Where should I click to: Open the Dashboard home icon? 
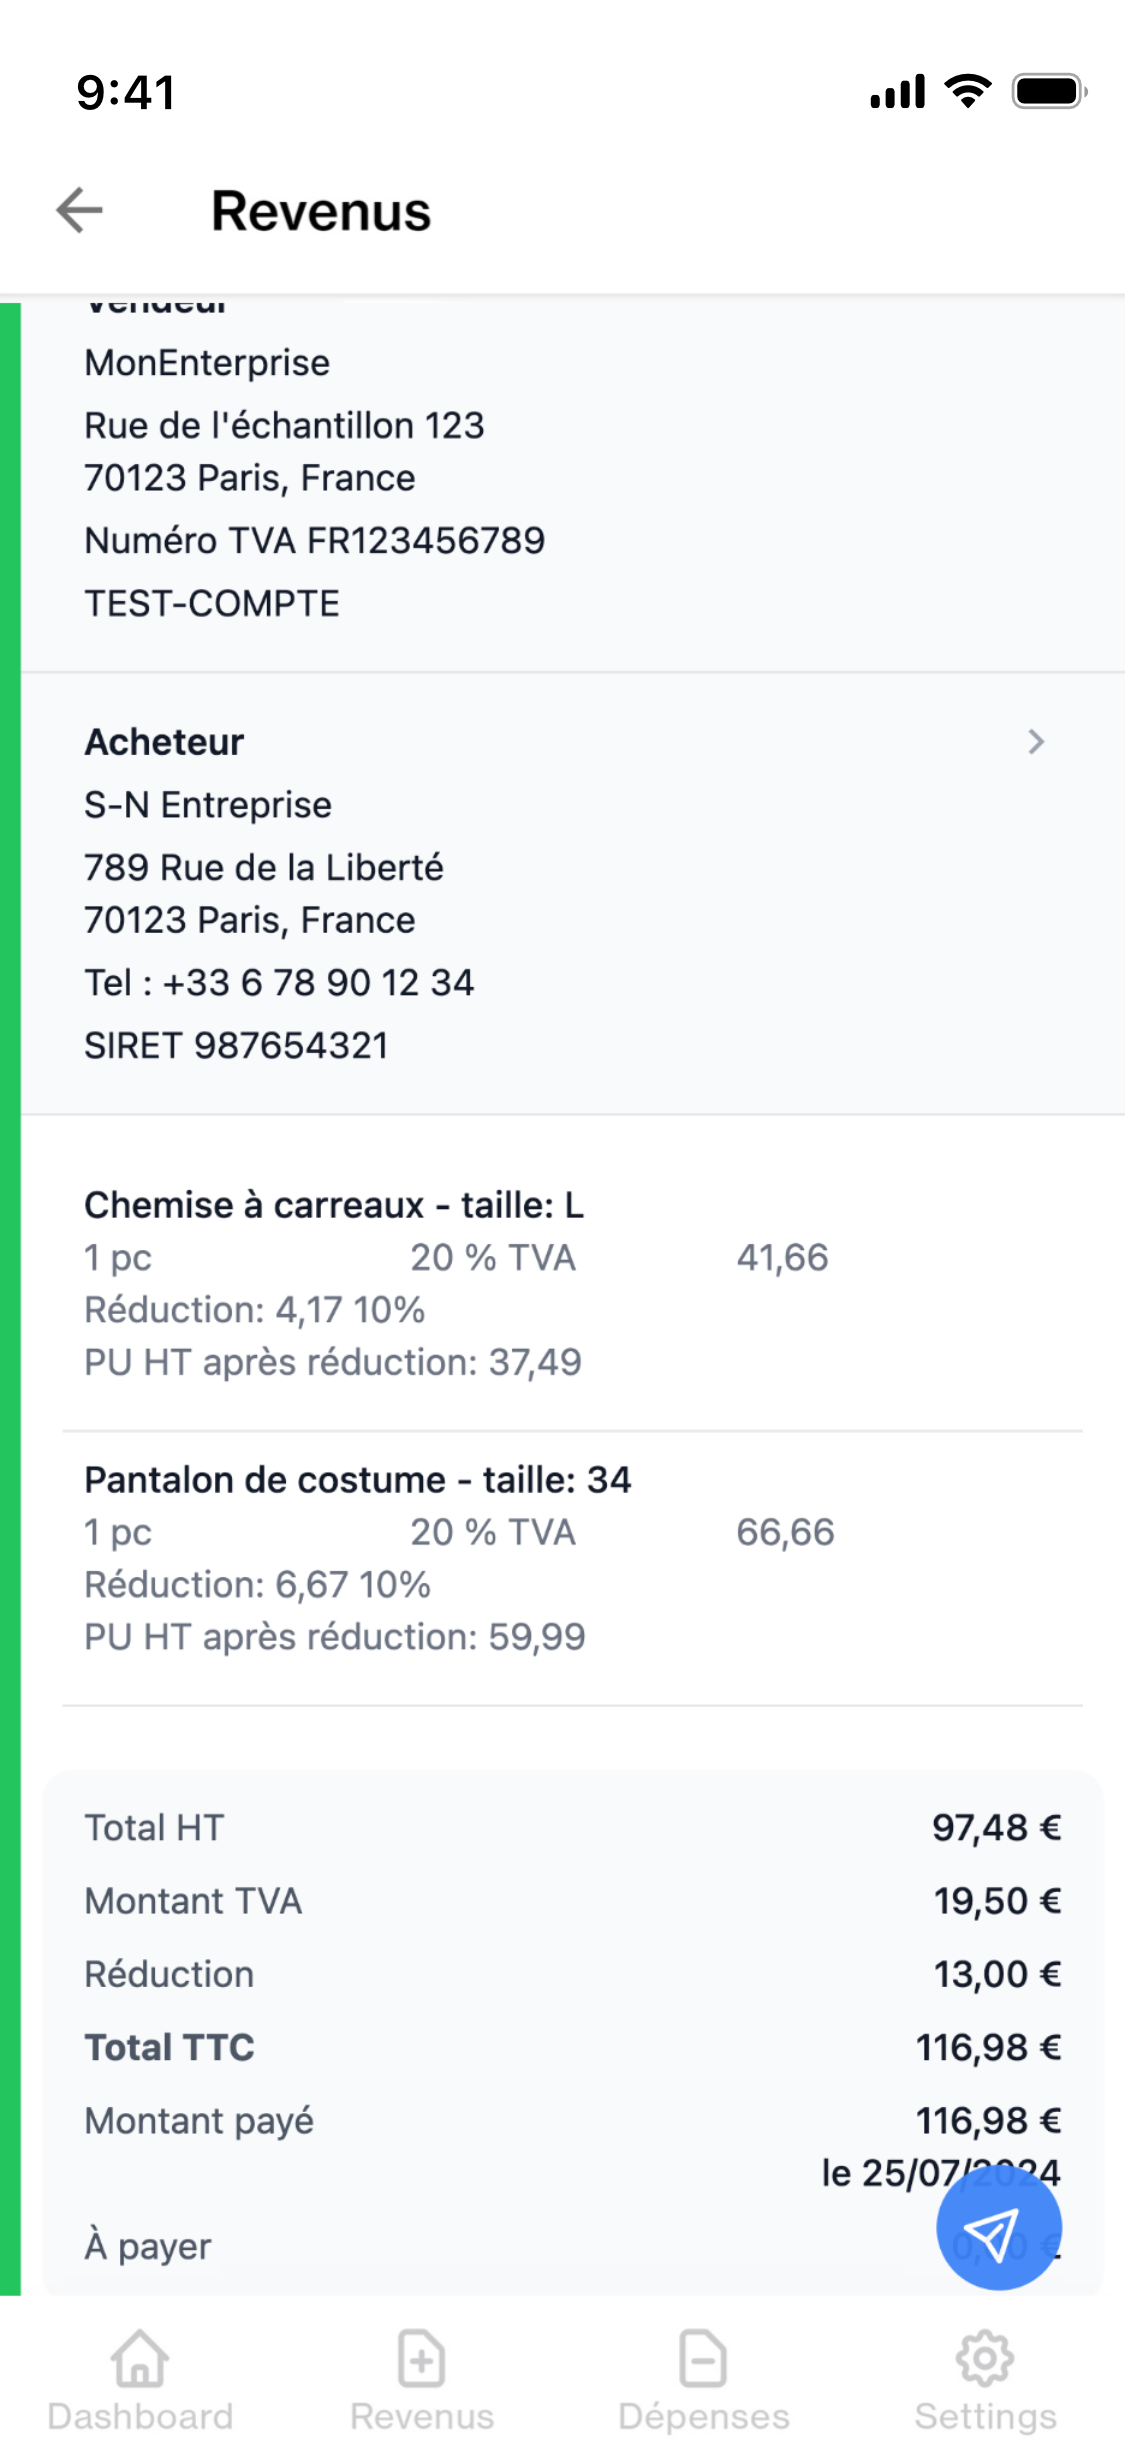click(x=140, y=2358)
